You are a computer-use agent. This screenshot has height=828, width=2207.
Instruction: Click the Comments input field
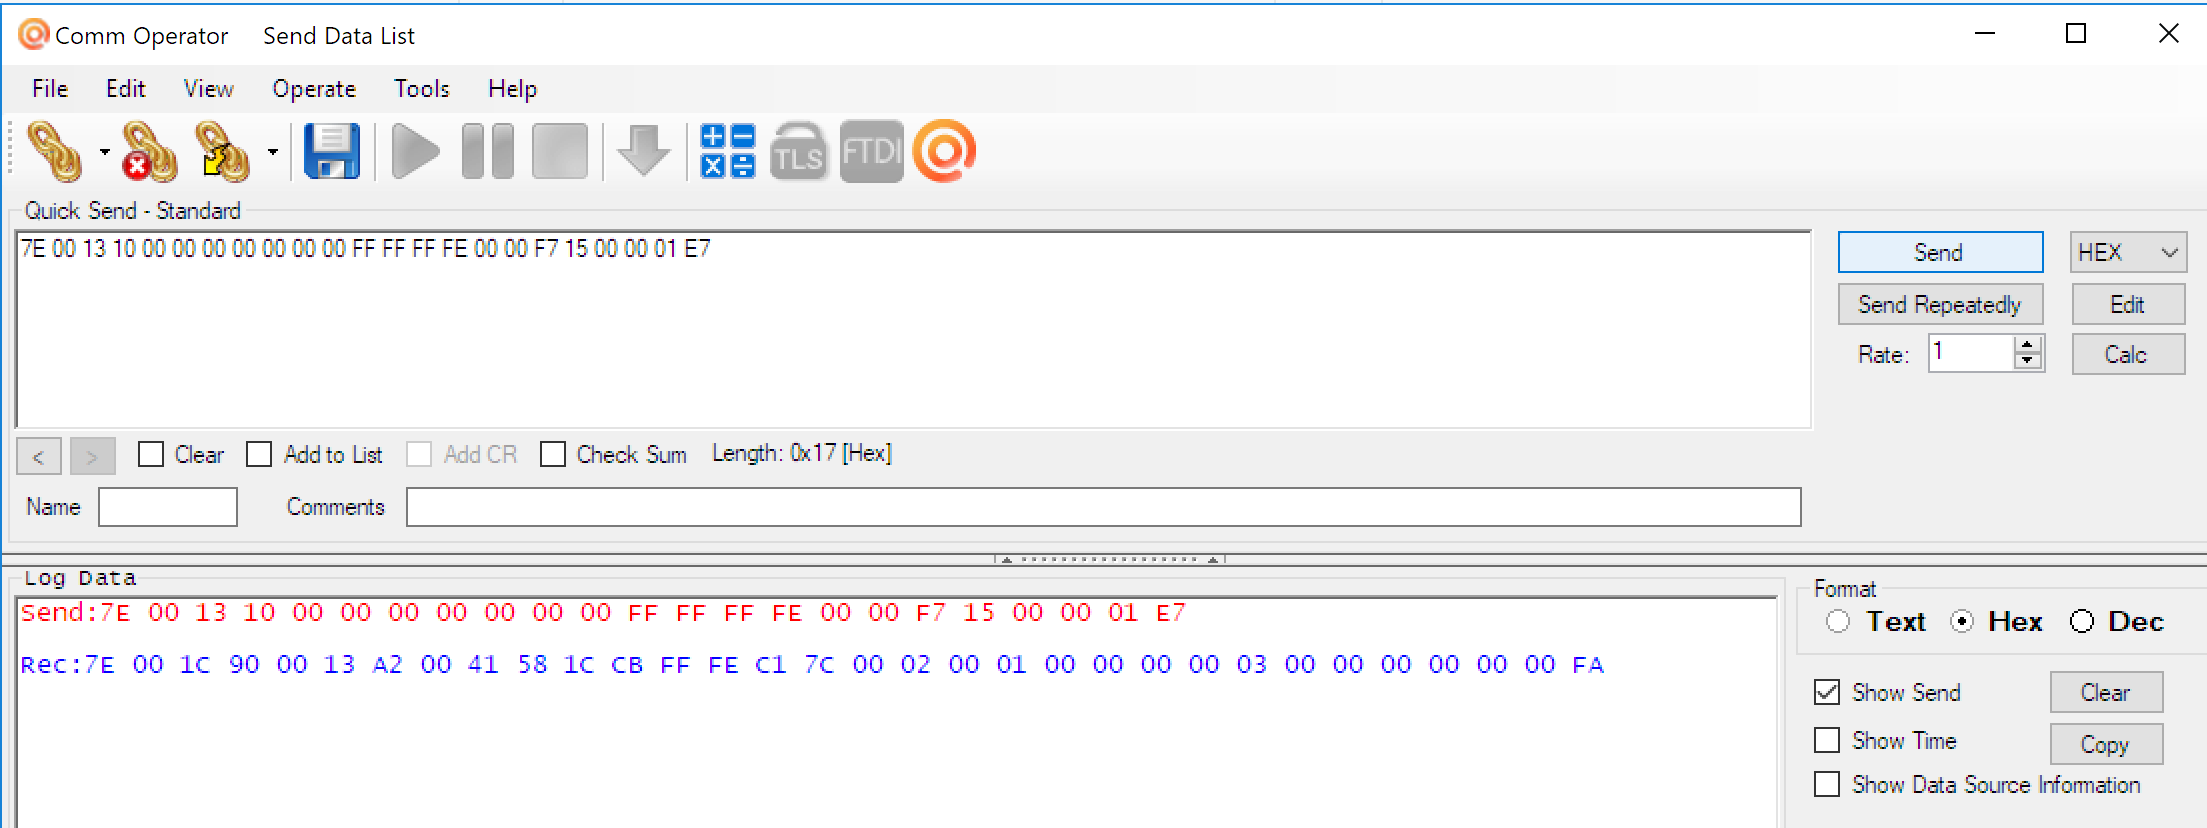pos(1103,506)
